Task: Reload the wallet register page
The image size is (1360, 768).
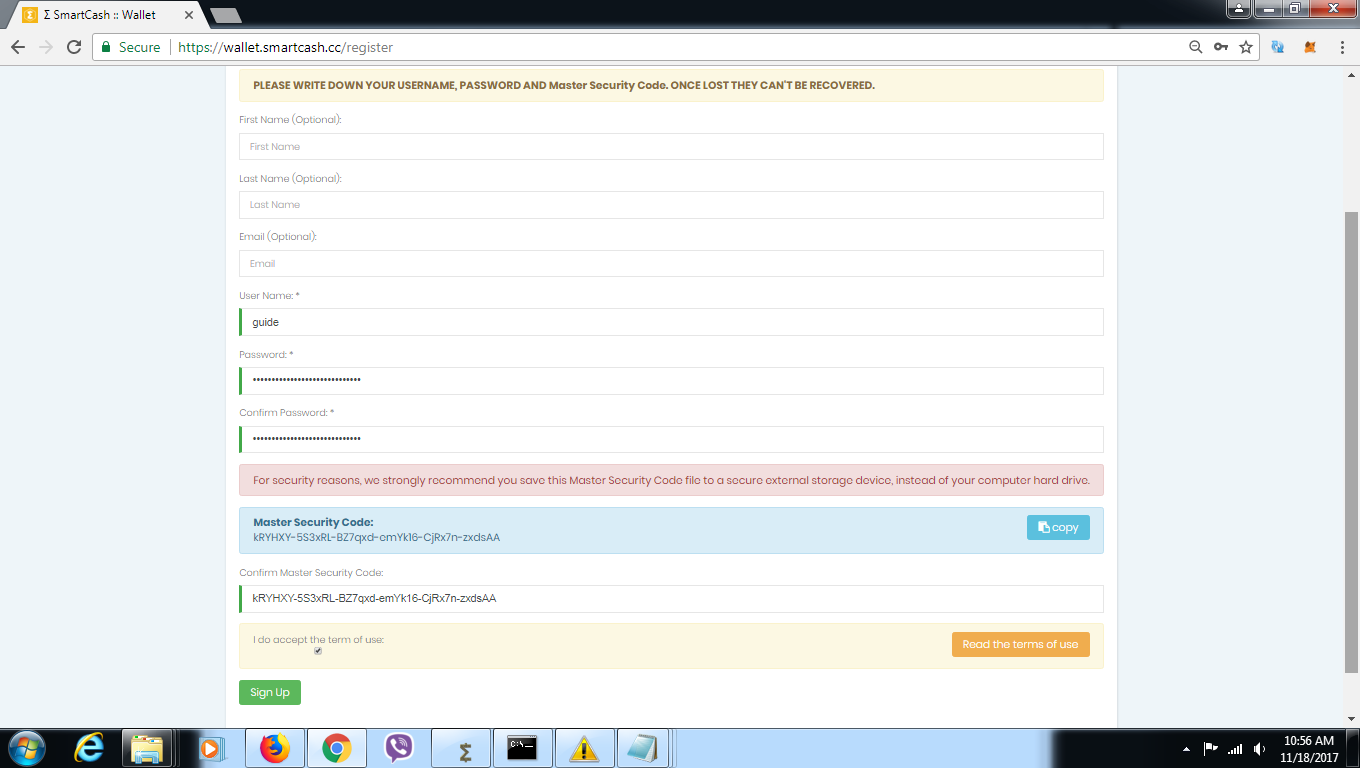Action: (73, 47)
